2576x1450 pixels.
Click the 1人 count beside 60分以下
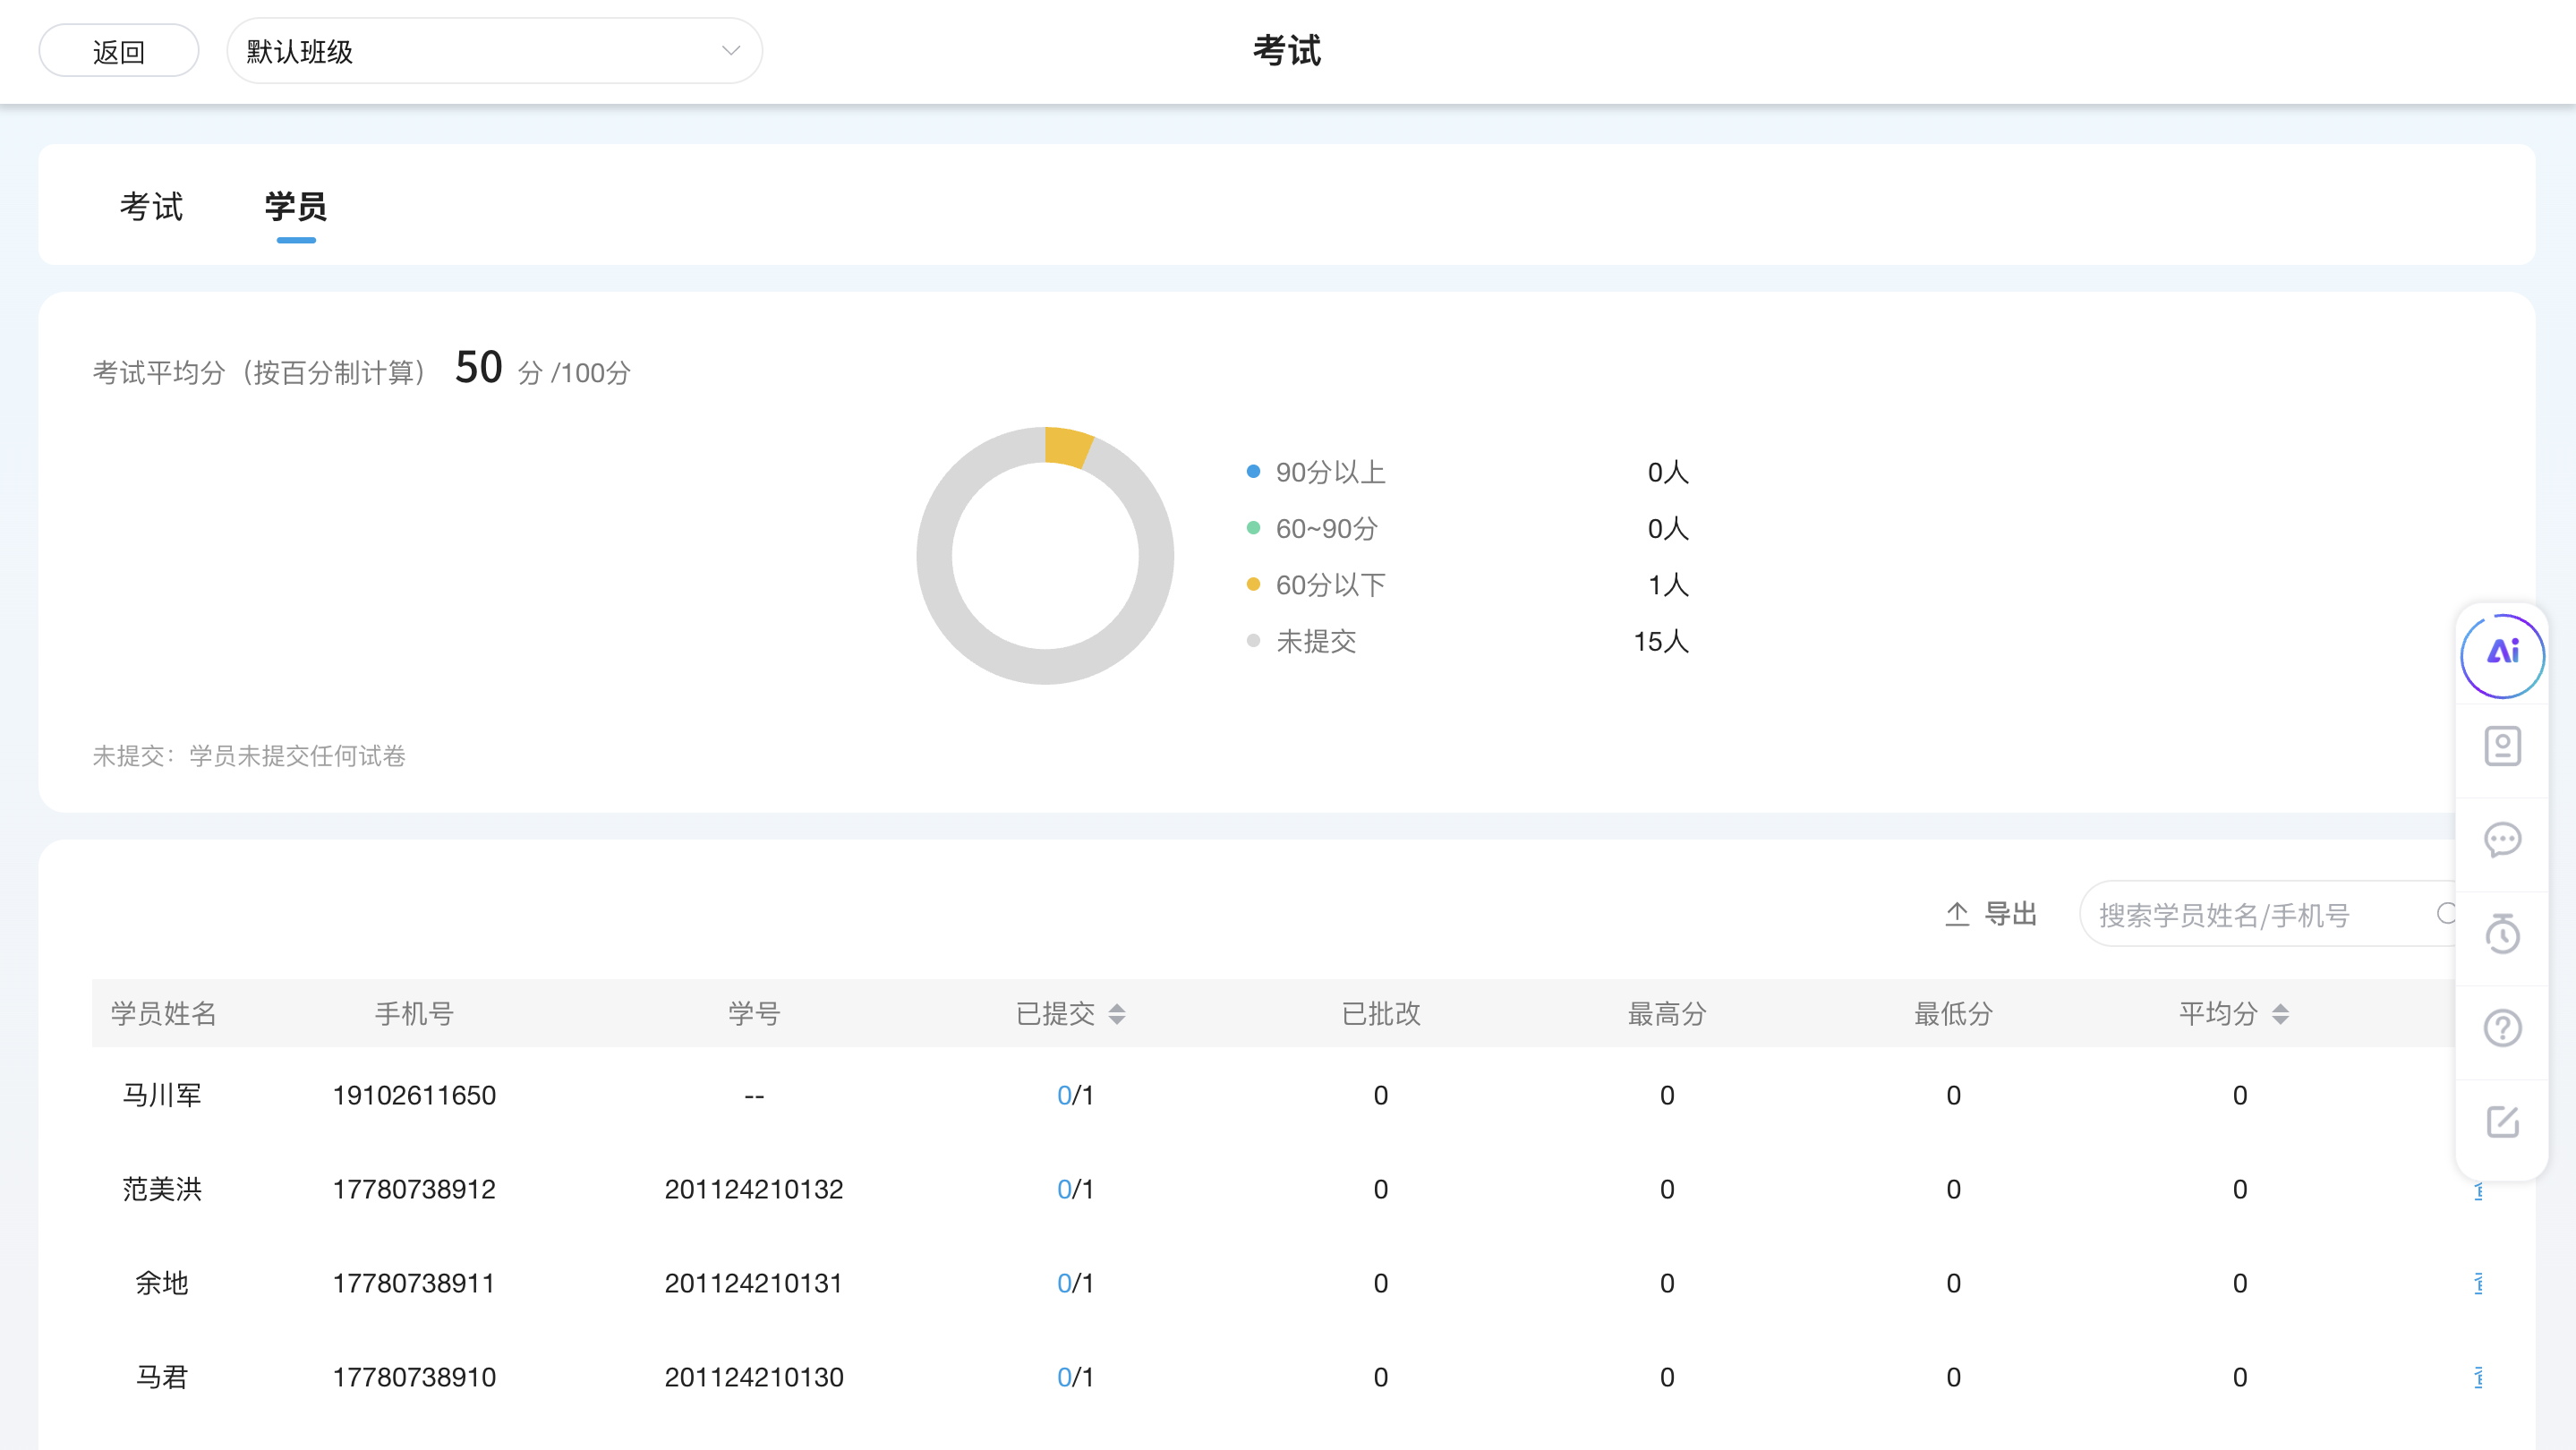1668,585
